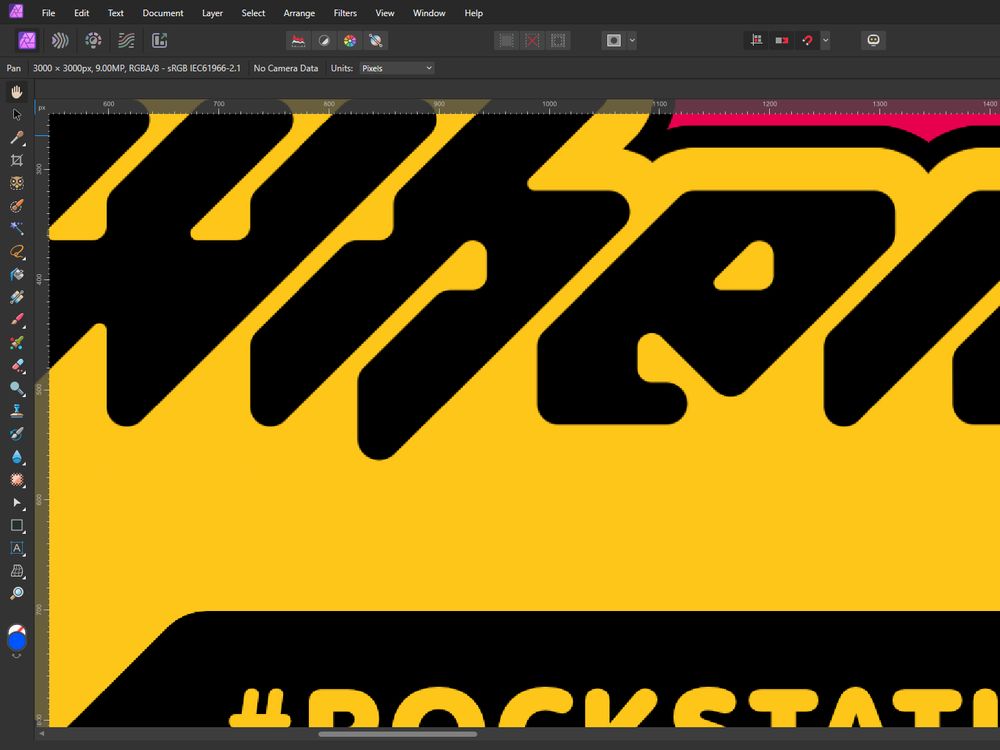Open the Window menu
Image resolution: width=1000 pixels, height=750 pixels.
[429, 13]
